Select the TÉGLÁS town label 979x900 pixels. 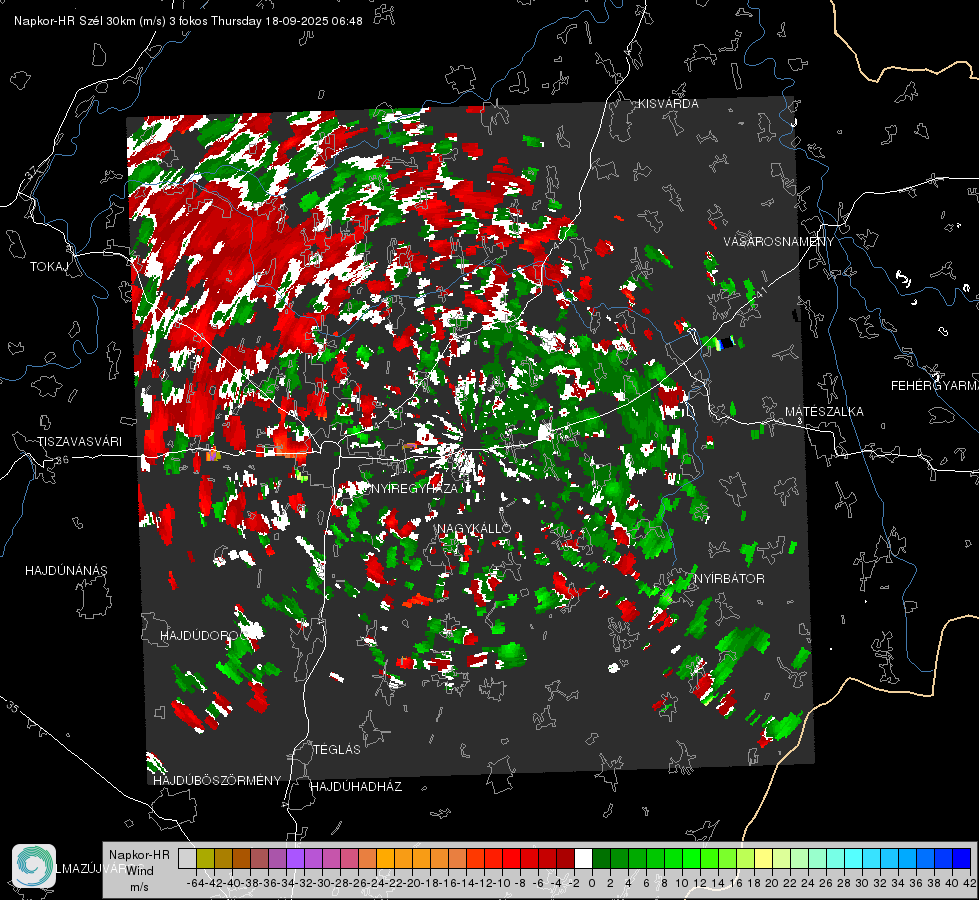337,749
